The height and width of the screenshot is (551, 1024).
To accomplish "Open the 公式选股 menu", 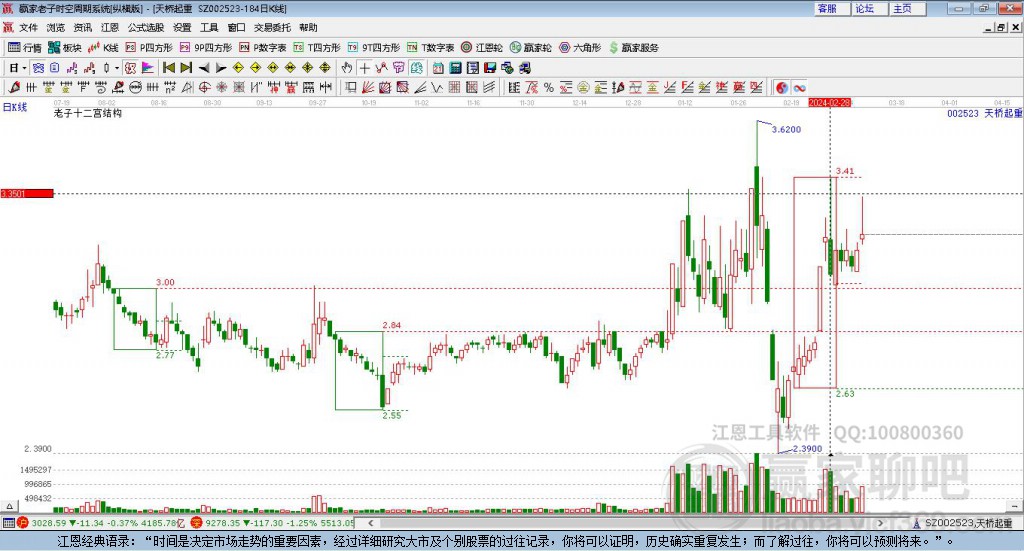I will [x=146, y=27].
